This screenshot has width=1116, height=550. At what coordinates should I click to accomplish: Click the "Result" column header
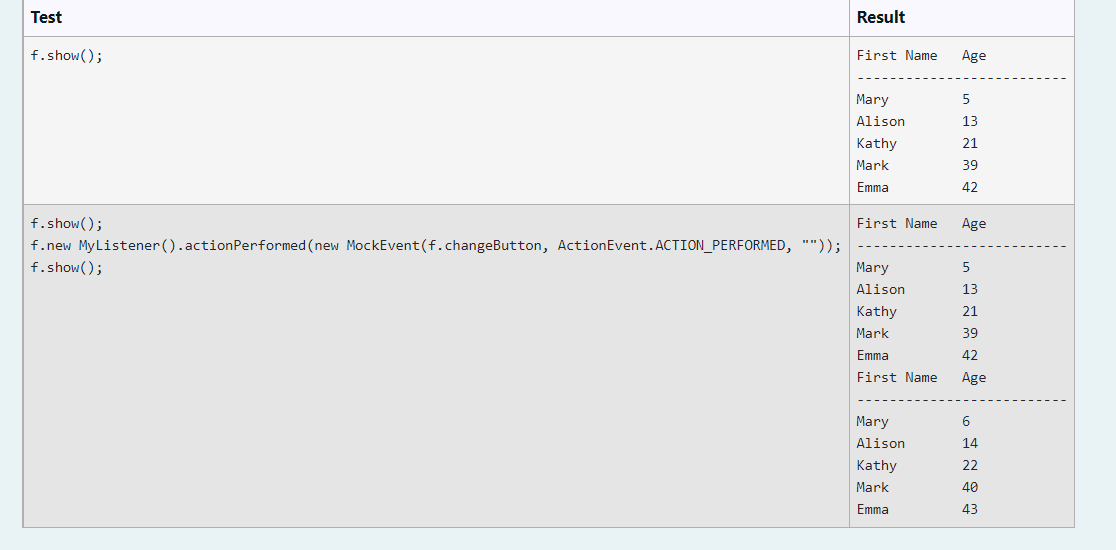pyautogui.click(x=962, y=17)
